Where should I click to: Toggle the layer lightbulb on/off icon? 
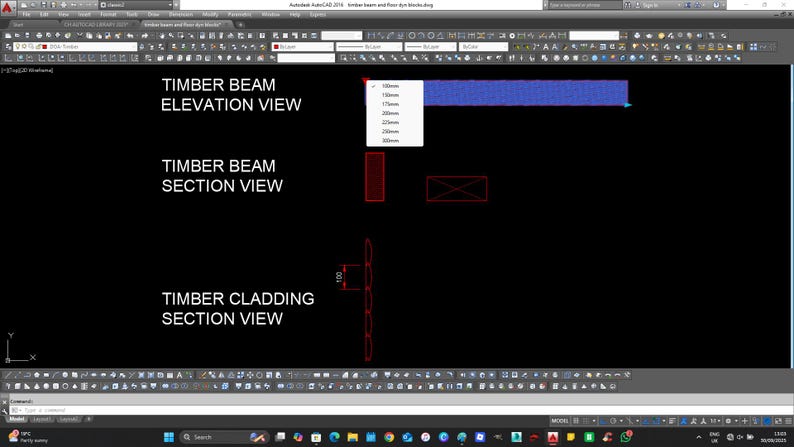18,47
